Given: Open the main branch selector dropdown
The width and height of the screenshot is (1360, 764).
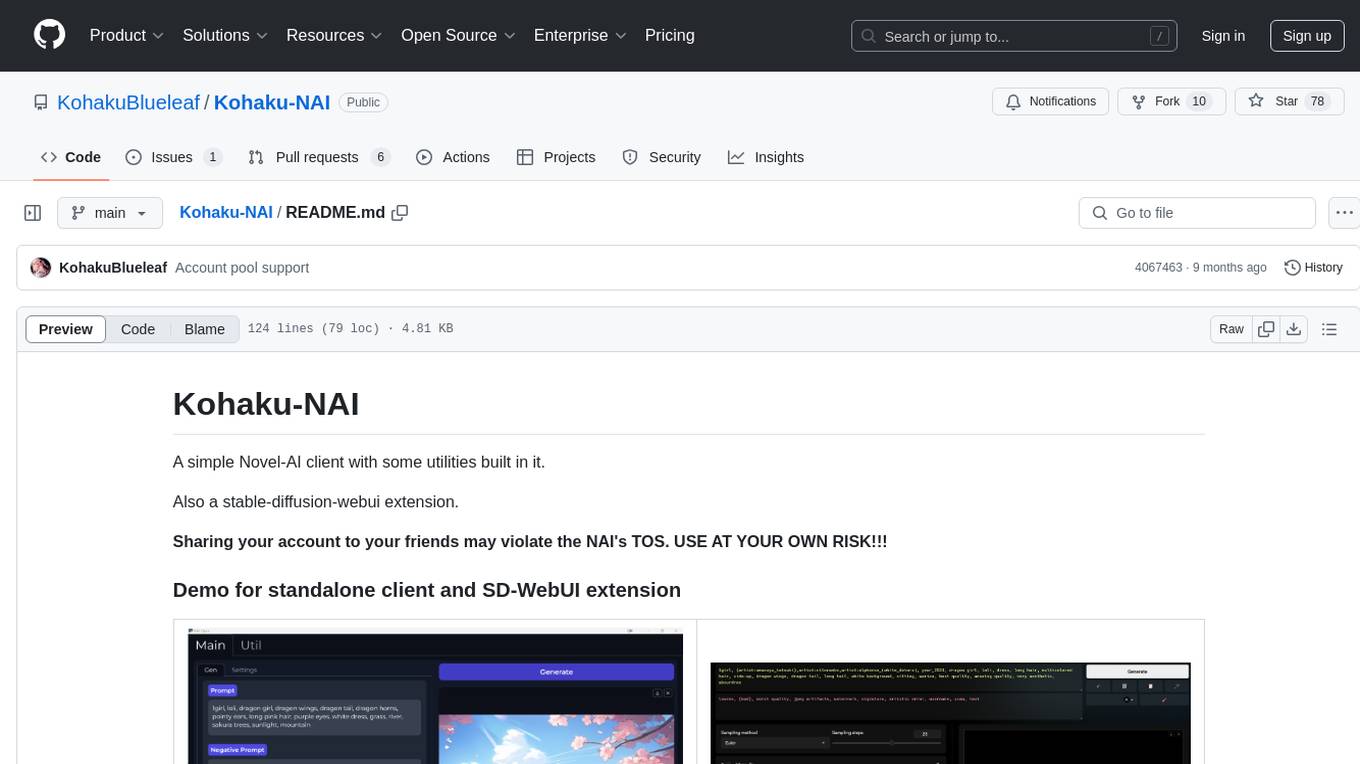Looking at the screenshot, I should (109, 213).
